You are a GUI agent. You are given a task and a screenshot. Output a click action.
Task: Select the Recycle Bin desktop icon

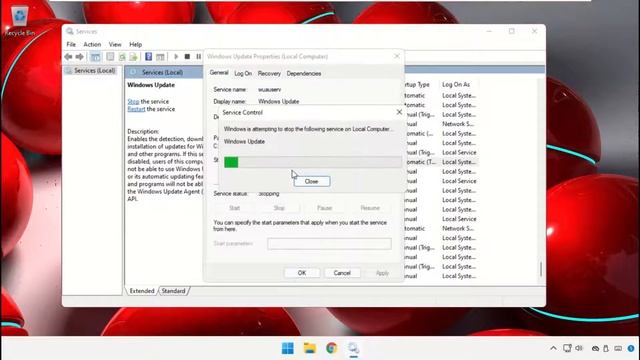tap(19, 21)
